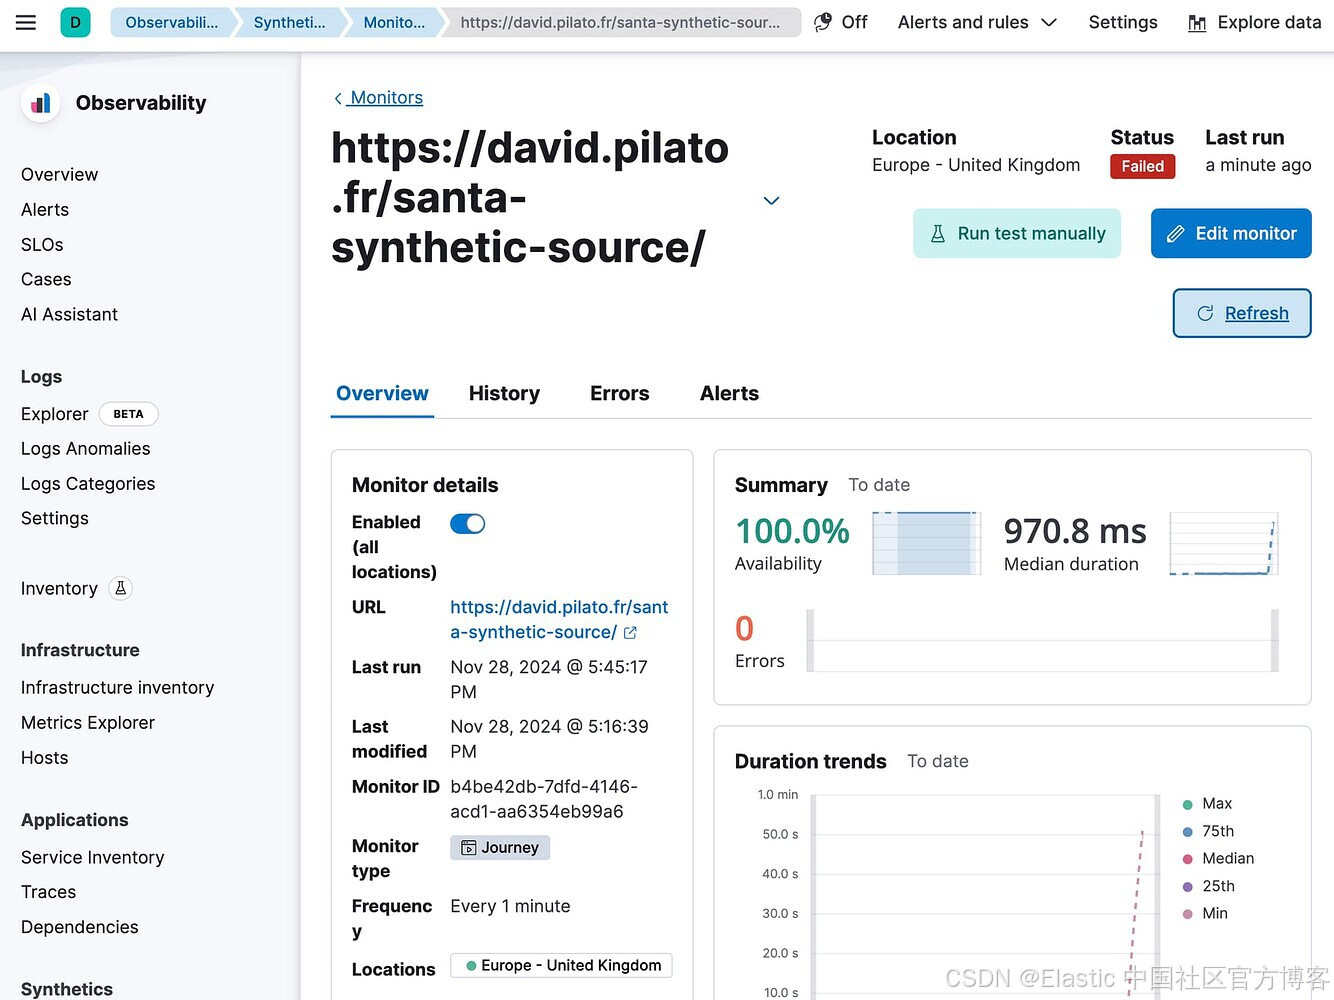Click the red Failed status badge
This screenshot has width=1334, height=1000.
click(1142, 167)
